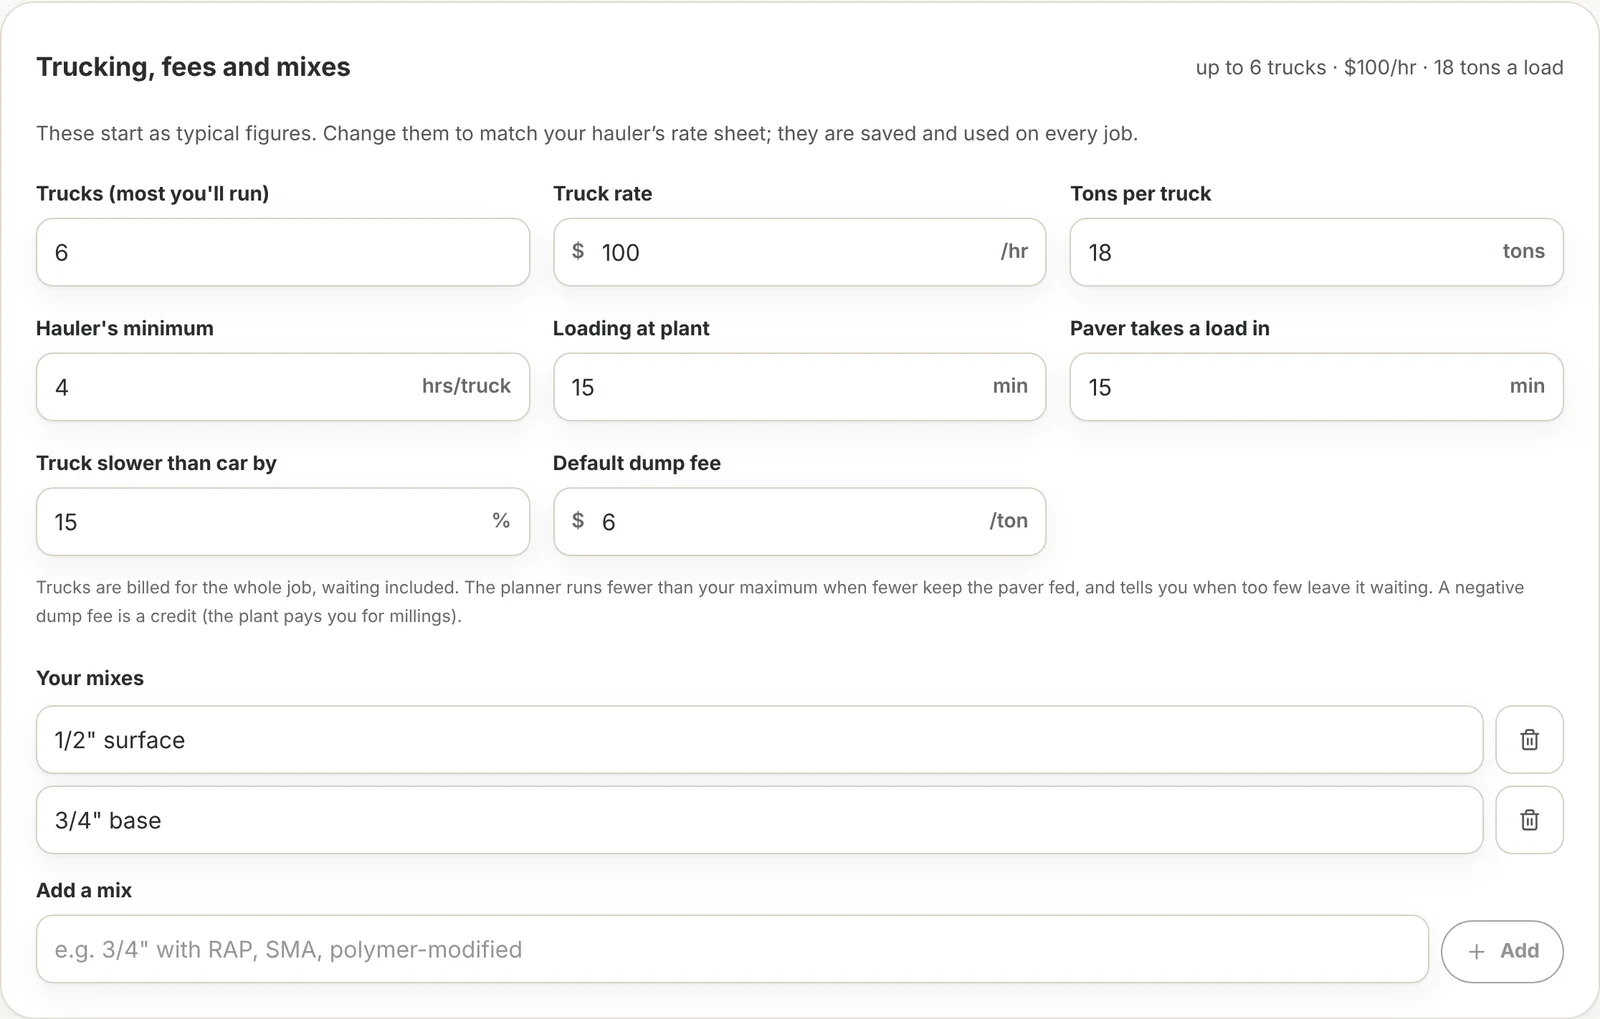Edit the Hauler's minimum field
Screen dimensions: 1600x1019
click(x=283, y=387)
